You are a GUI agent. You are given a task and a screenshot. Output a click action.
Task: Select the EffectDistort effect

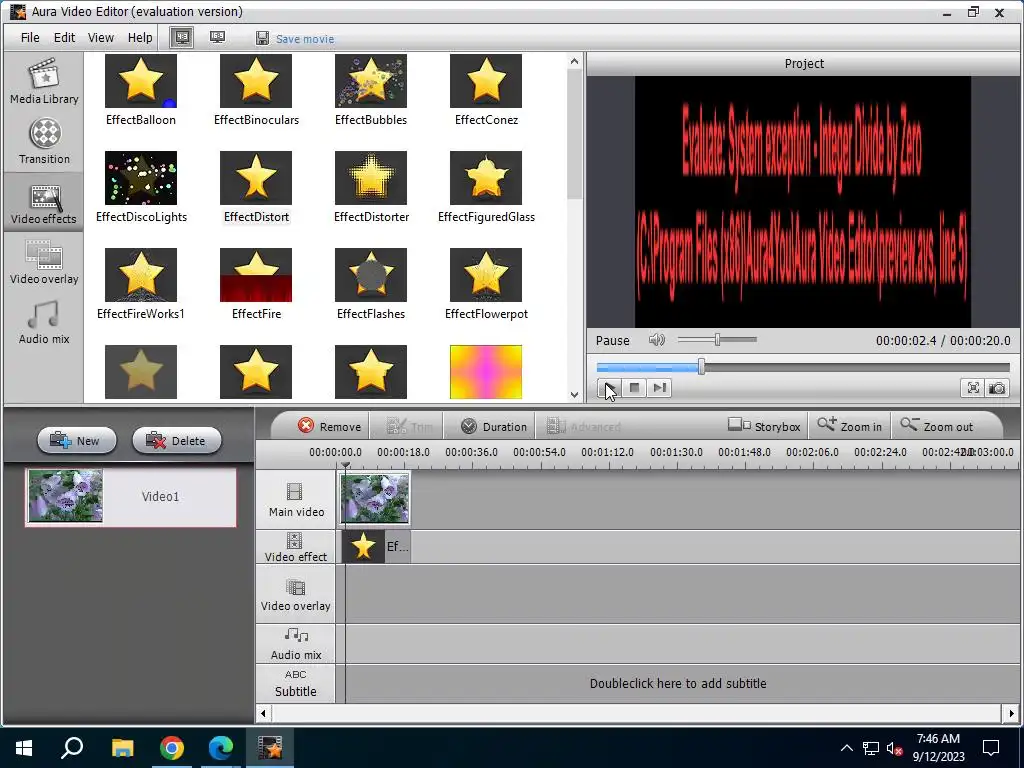click(256, 187)
